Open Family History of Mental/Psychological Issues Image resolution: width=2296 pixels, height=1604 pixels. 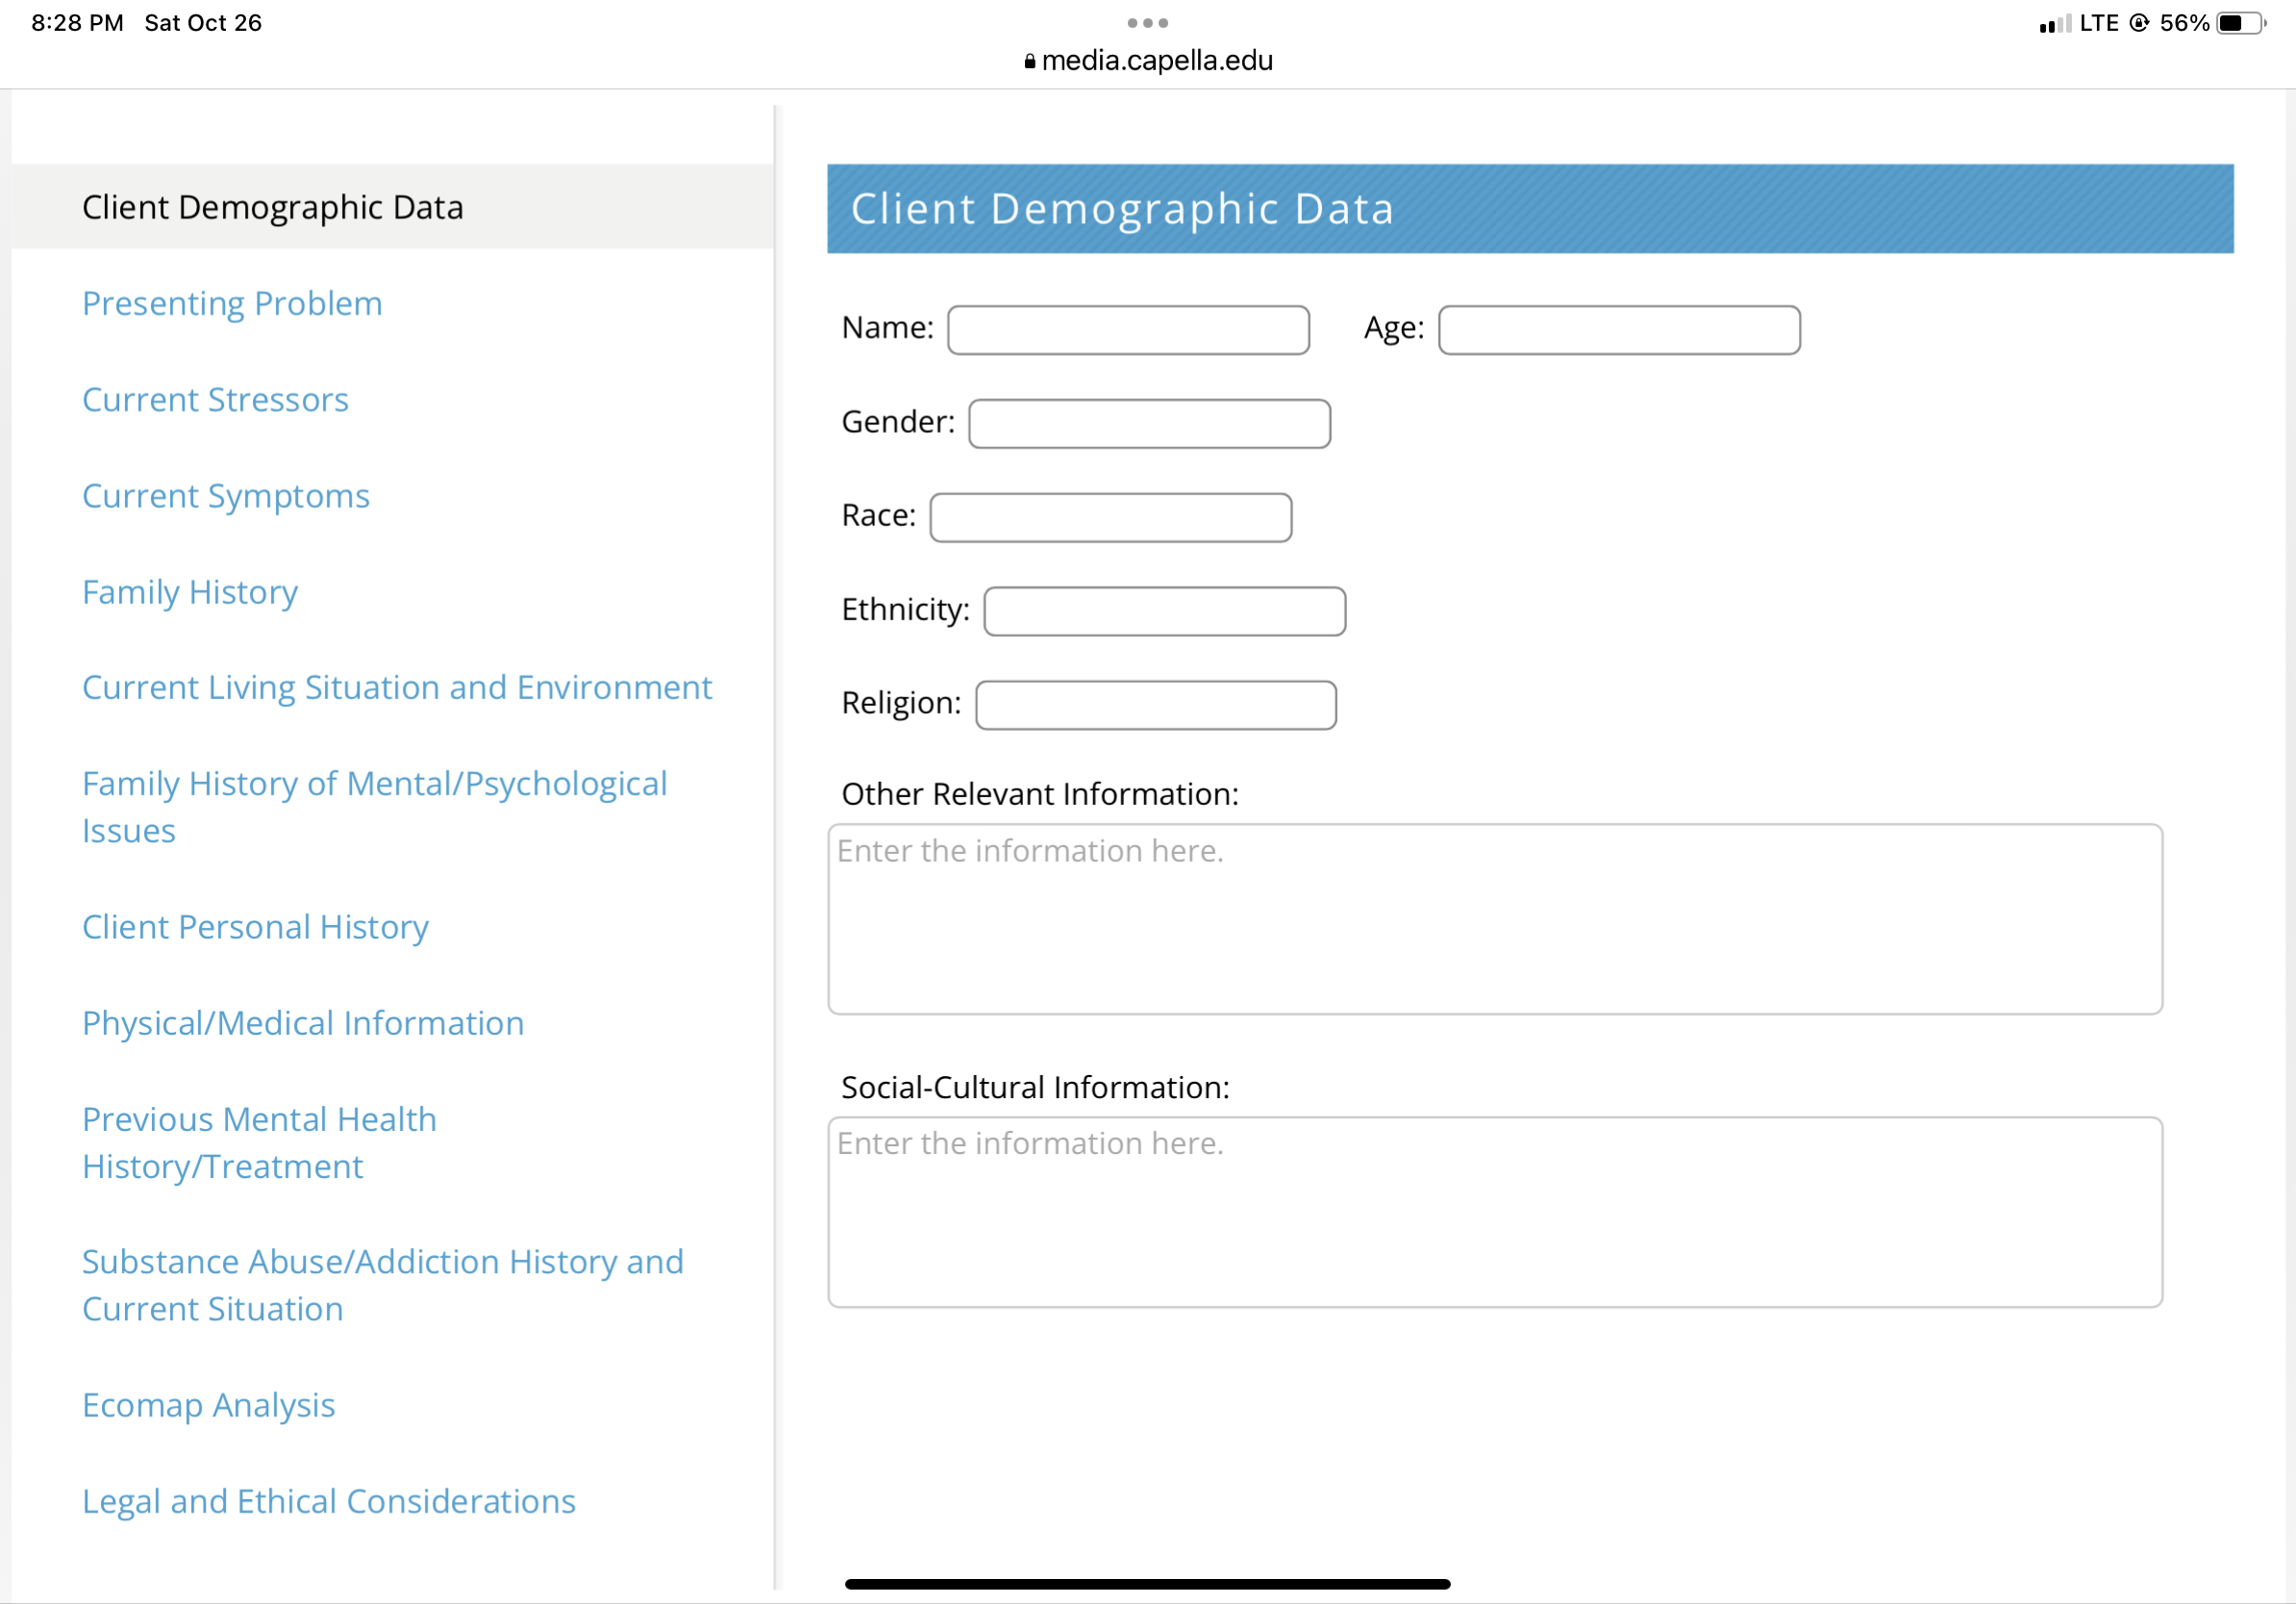coord(375,807)
